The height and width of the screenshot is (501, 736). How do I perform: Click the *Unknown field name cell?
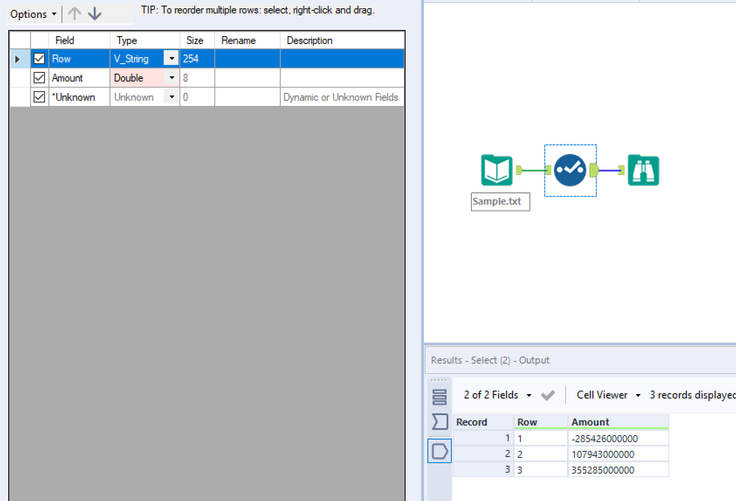pyautogui.click(x=79, y=97)
